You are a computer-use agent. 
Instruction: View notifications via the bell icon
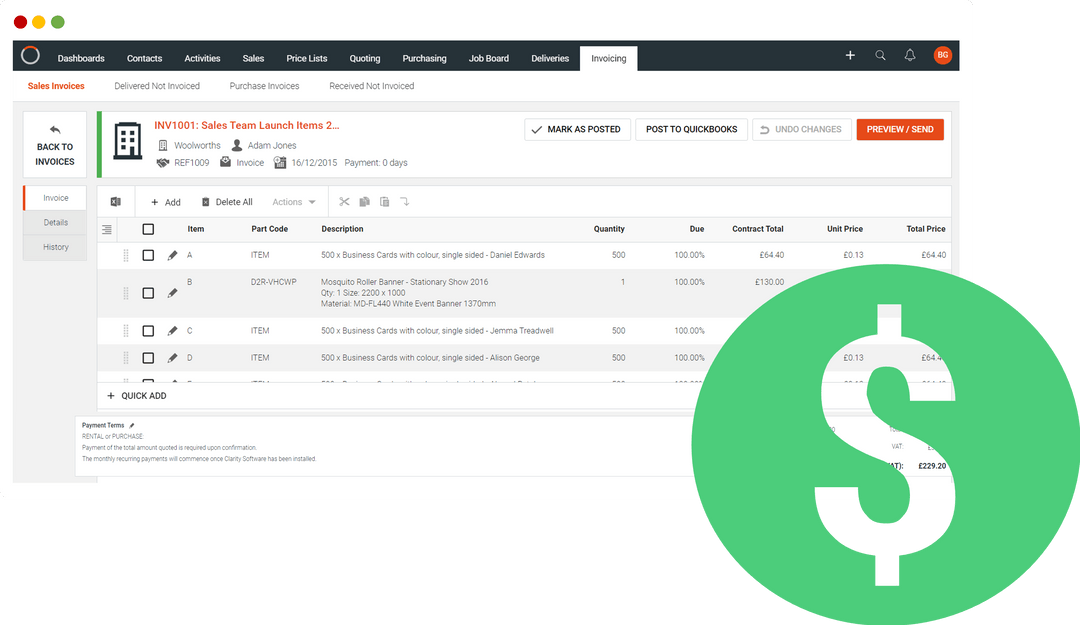[910, 57]
